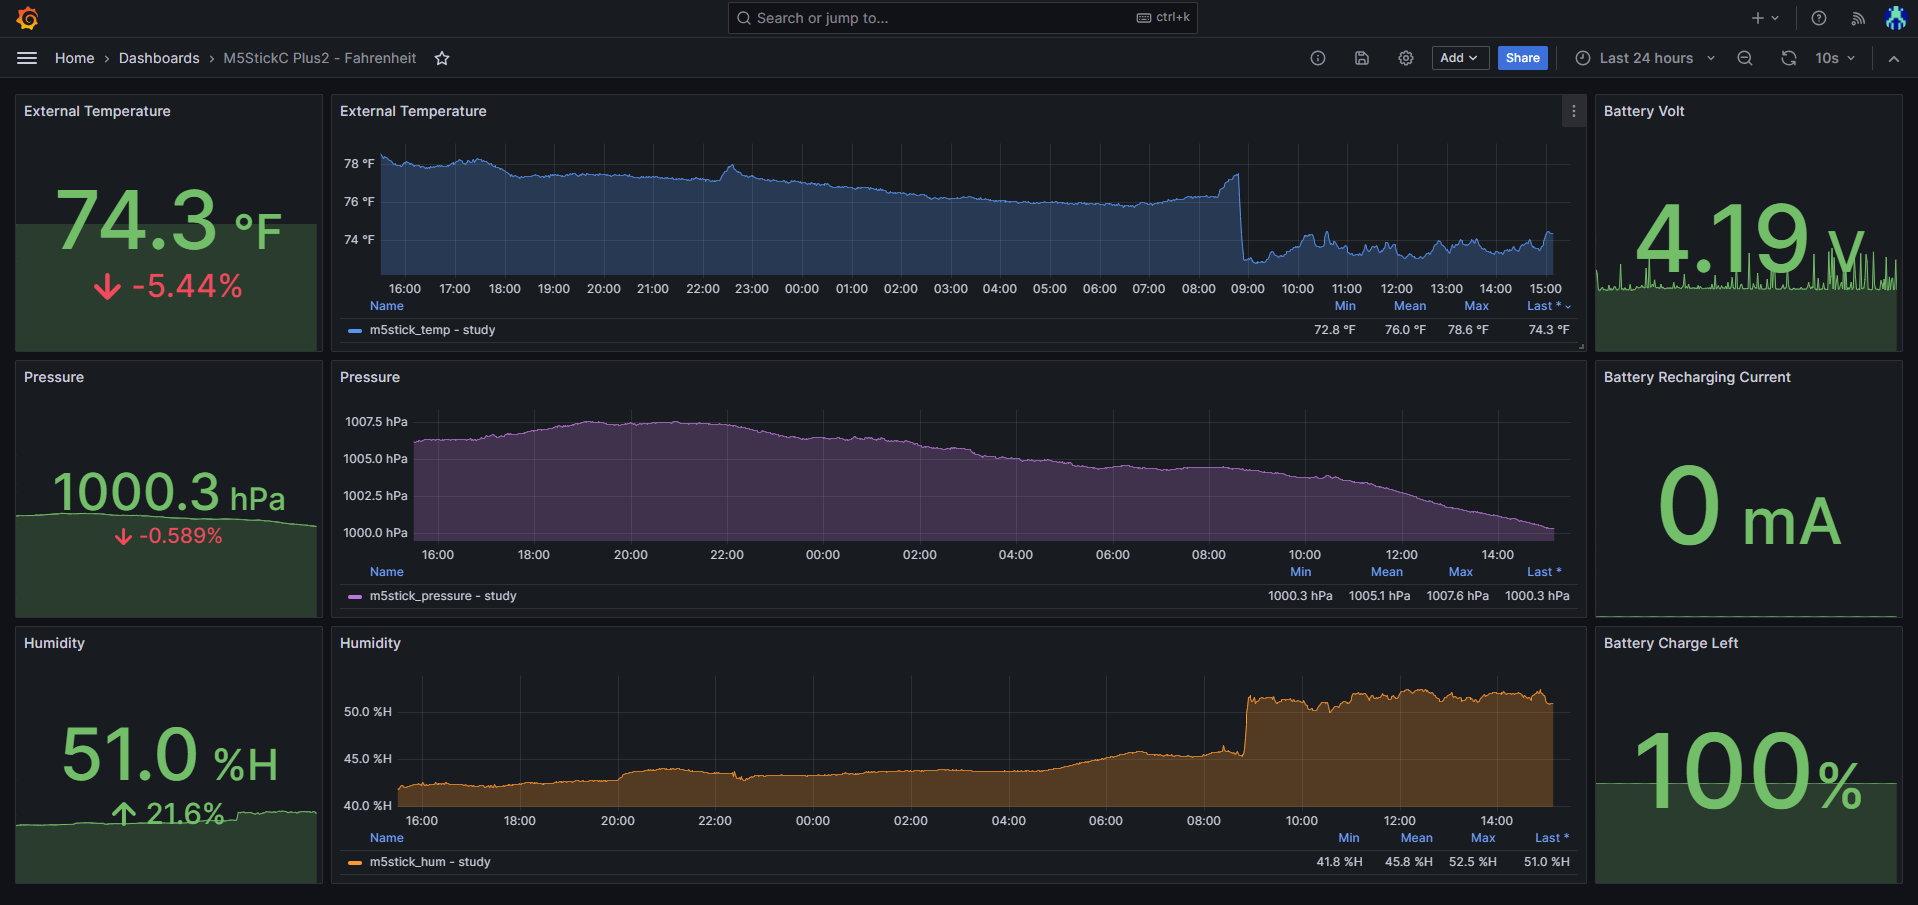The height and width of the screenshot is (905, 1918).
Task: Toggle m5stick_temp - study series in legend
Action: (432, 330)
